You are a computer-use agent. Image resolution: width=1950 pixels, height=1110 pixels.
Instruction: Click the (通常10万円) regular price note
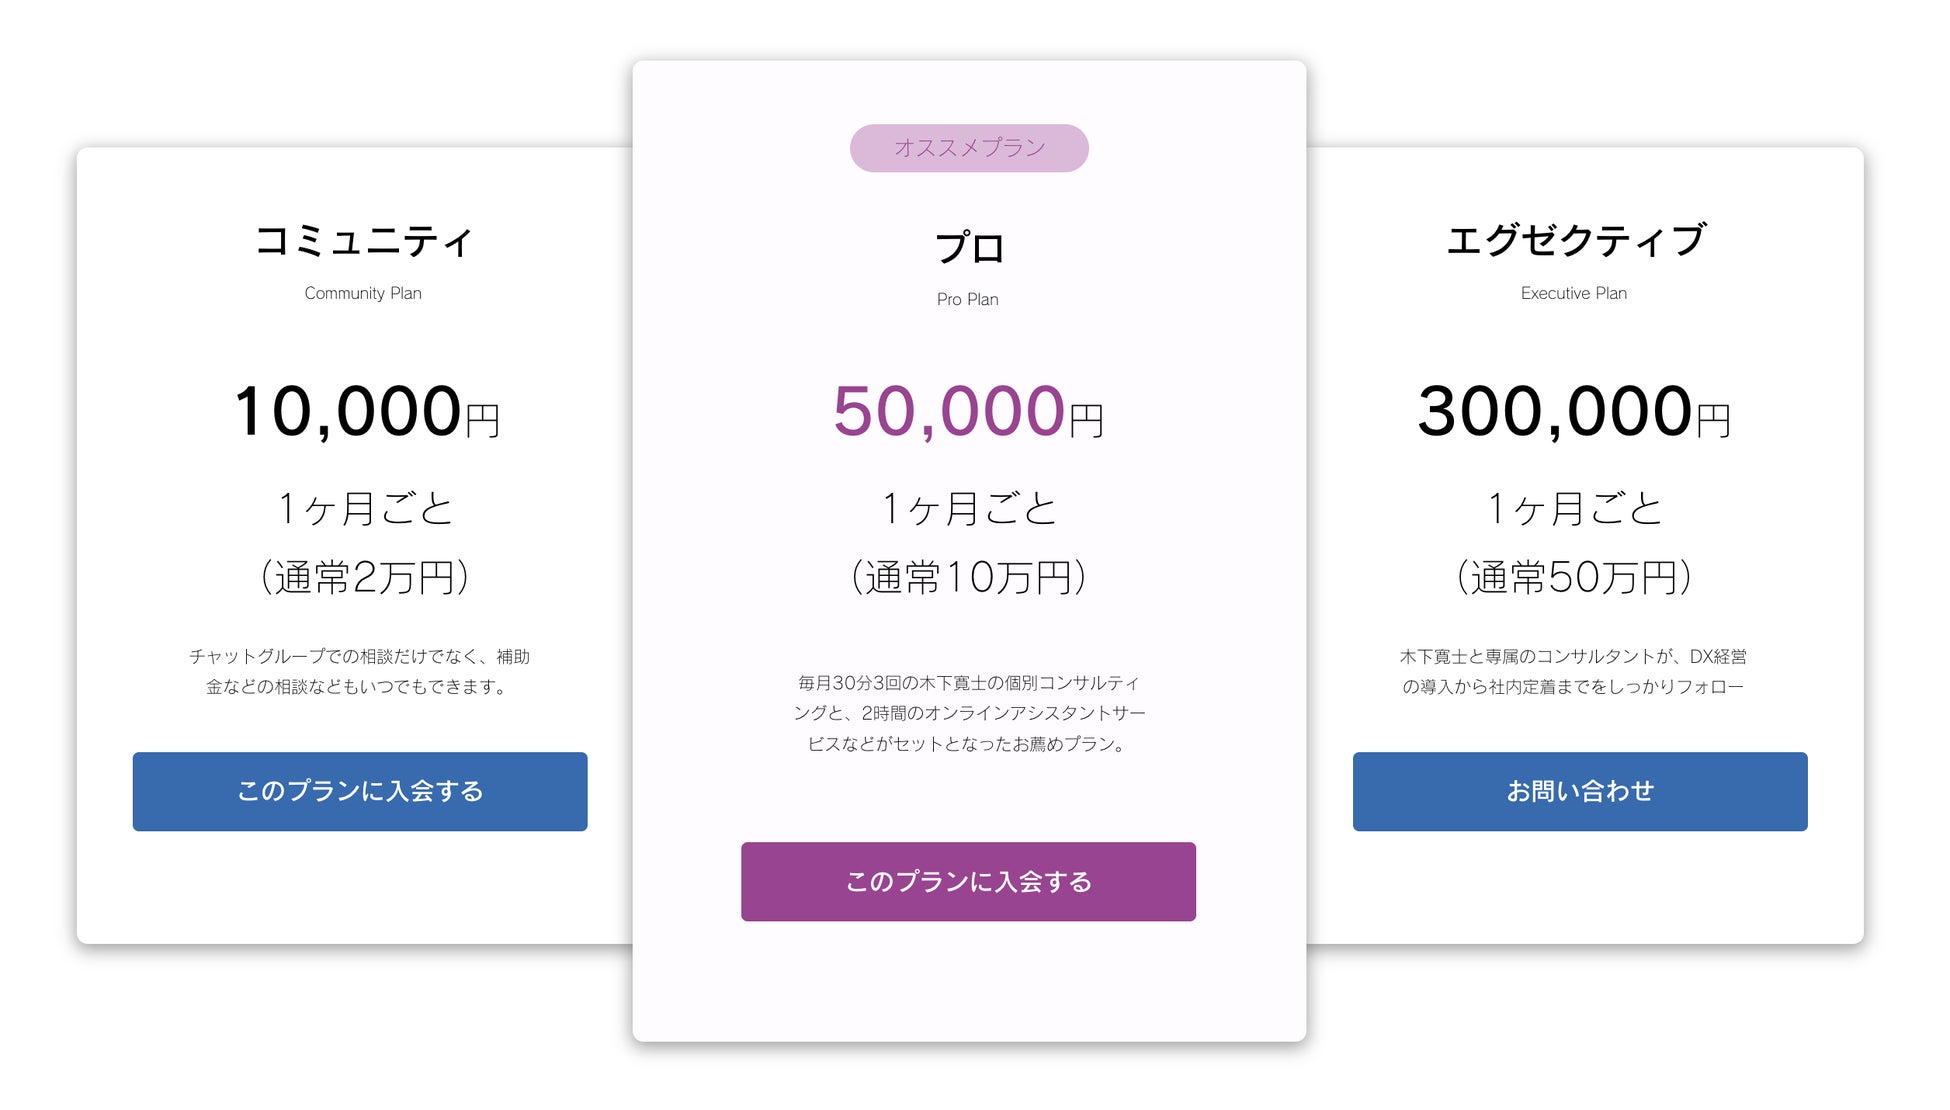pos(968,577)
